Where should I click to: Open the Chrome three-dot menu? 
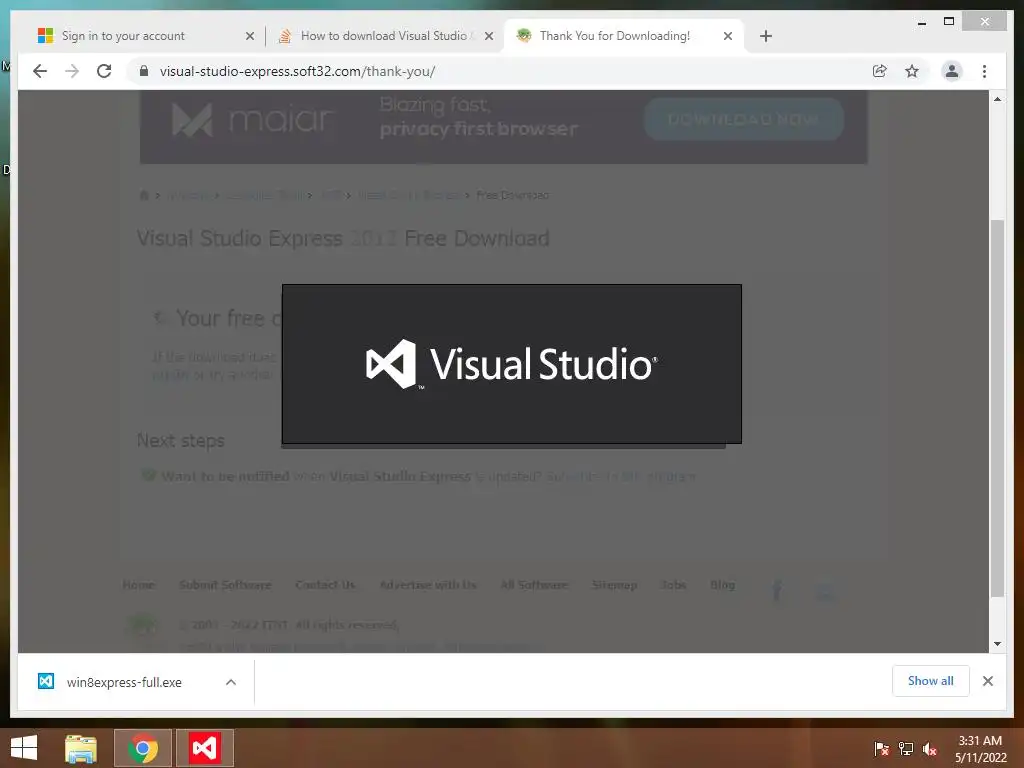[984, 71]
